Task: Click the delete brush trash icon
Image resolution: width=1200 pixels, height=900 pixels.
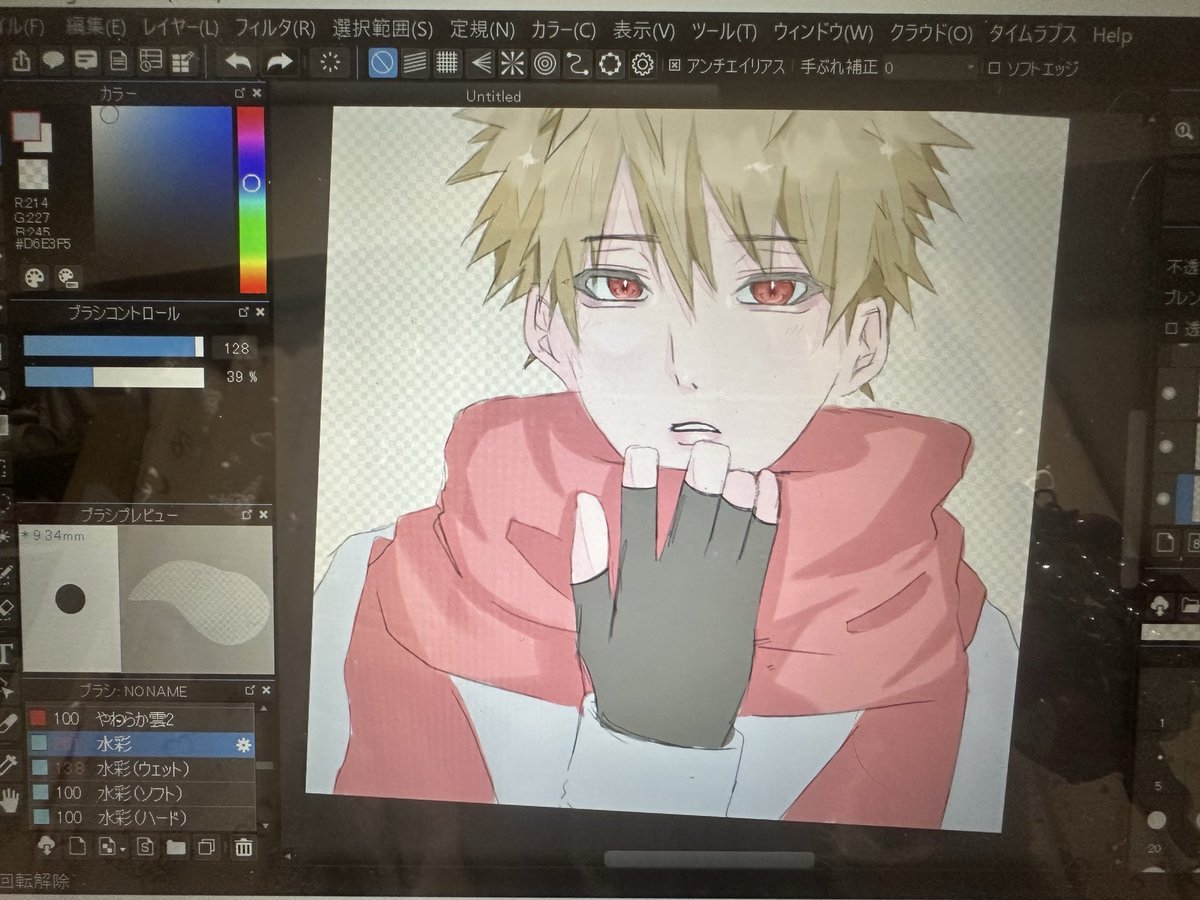Action: click(243, 848)
